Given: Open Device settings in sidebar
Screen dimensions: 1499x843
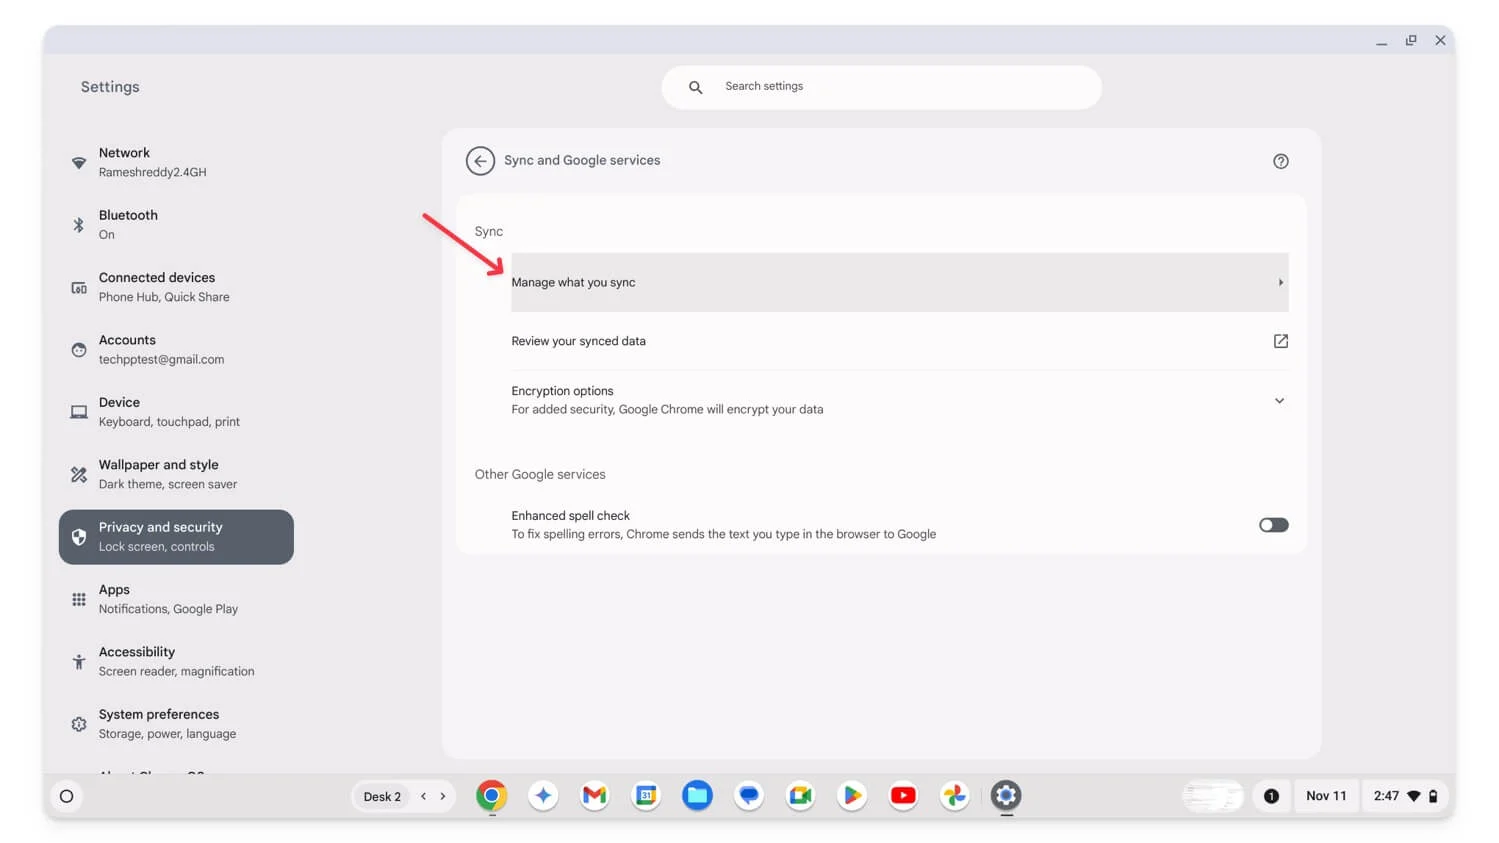Looking at the screenshot, I should click(176, 412).
